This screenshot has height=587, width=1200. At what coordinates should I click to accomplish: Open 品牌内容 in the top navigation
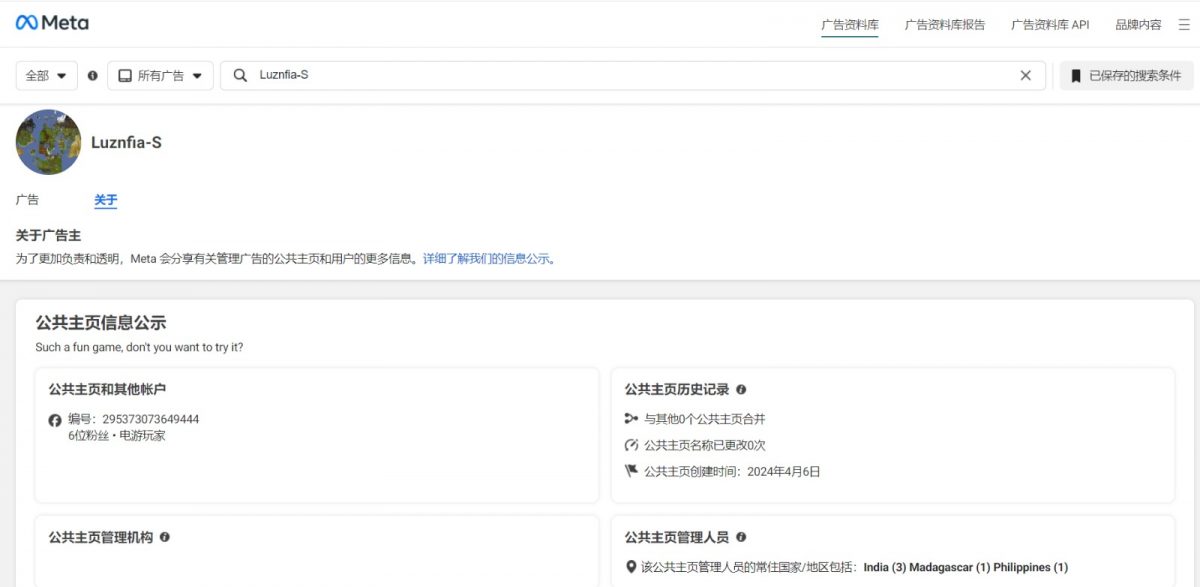tap(1139, 25)
